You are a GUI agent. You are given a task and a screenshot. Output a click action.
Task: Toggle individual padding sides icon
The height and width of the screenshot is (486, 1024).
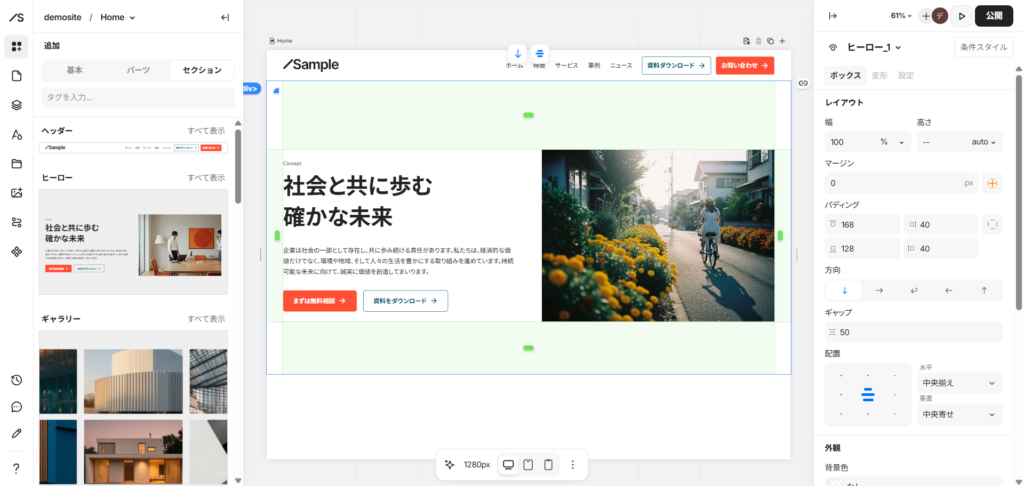coord(993,225)
